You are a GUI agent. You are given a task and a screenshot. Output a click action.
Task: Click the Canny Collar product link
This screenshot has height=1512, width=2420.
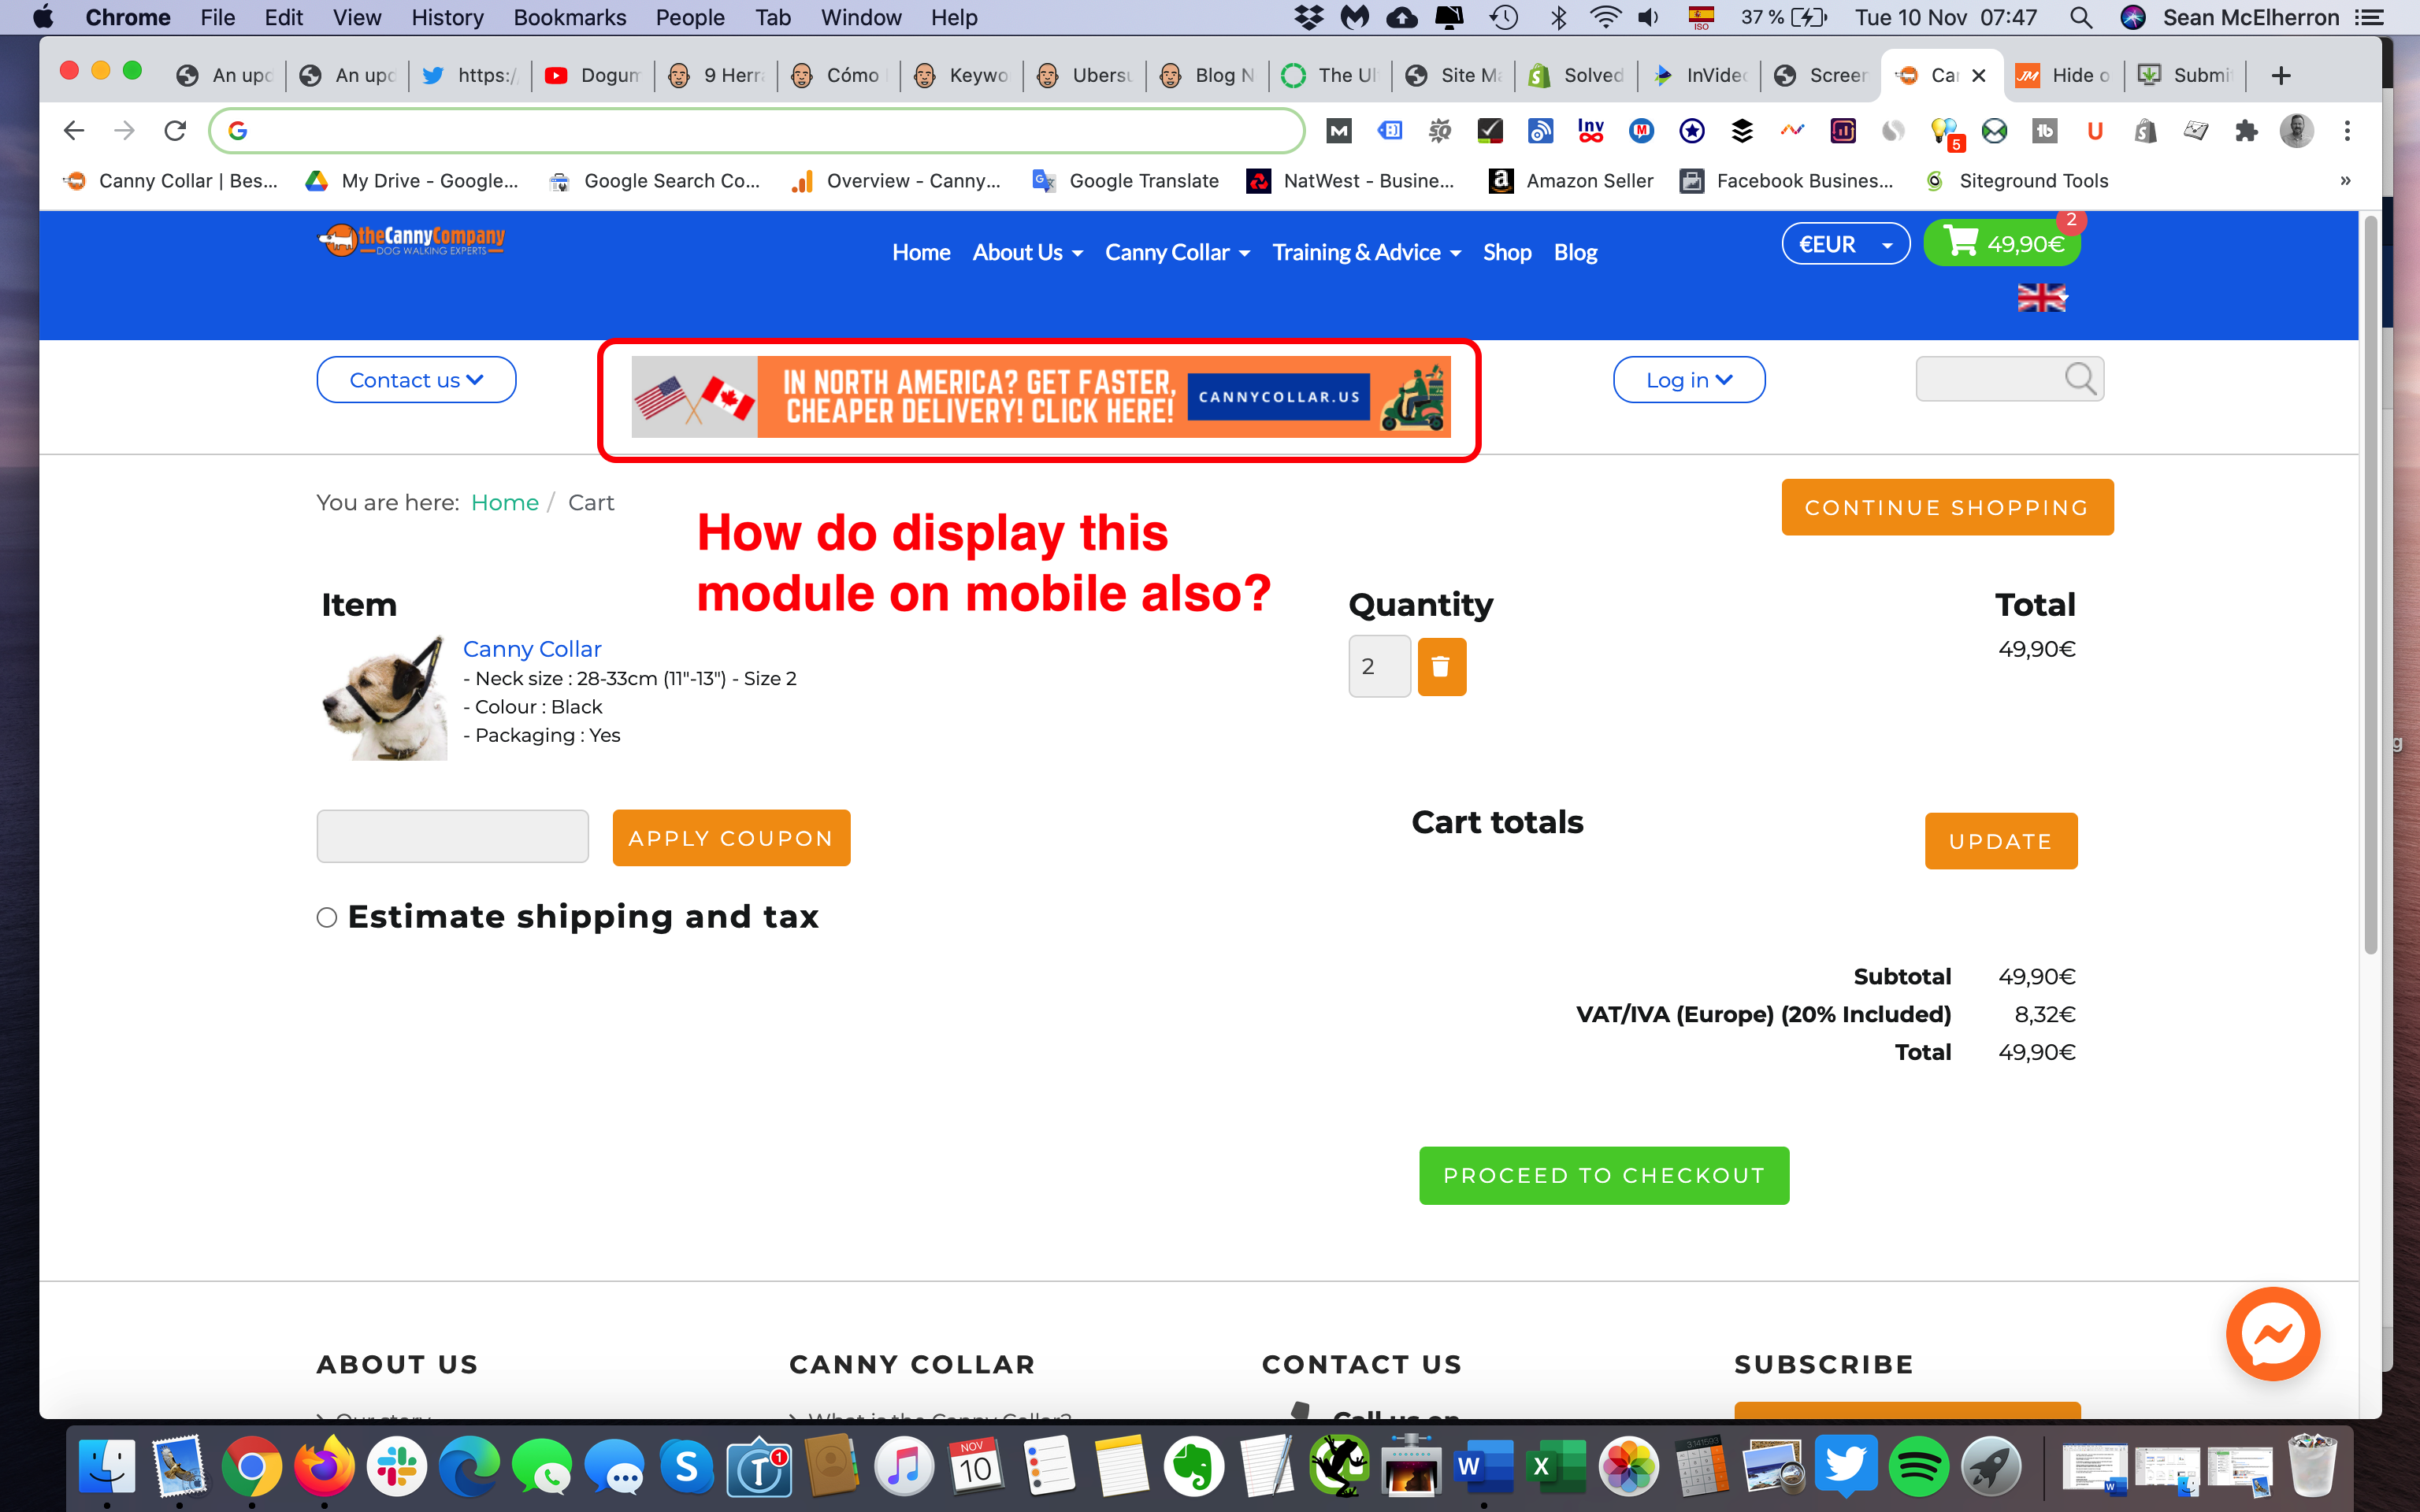tap(532, 649)
